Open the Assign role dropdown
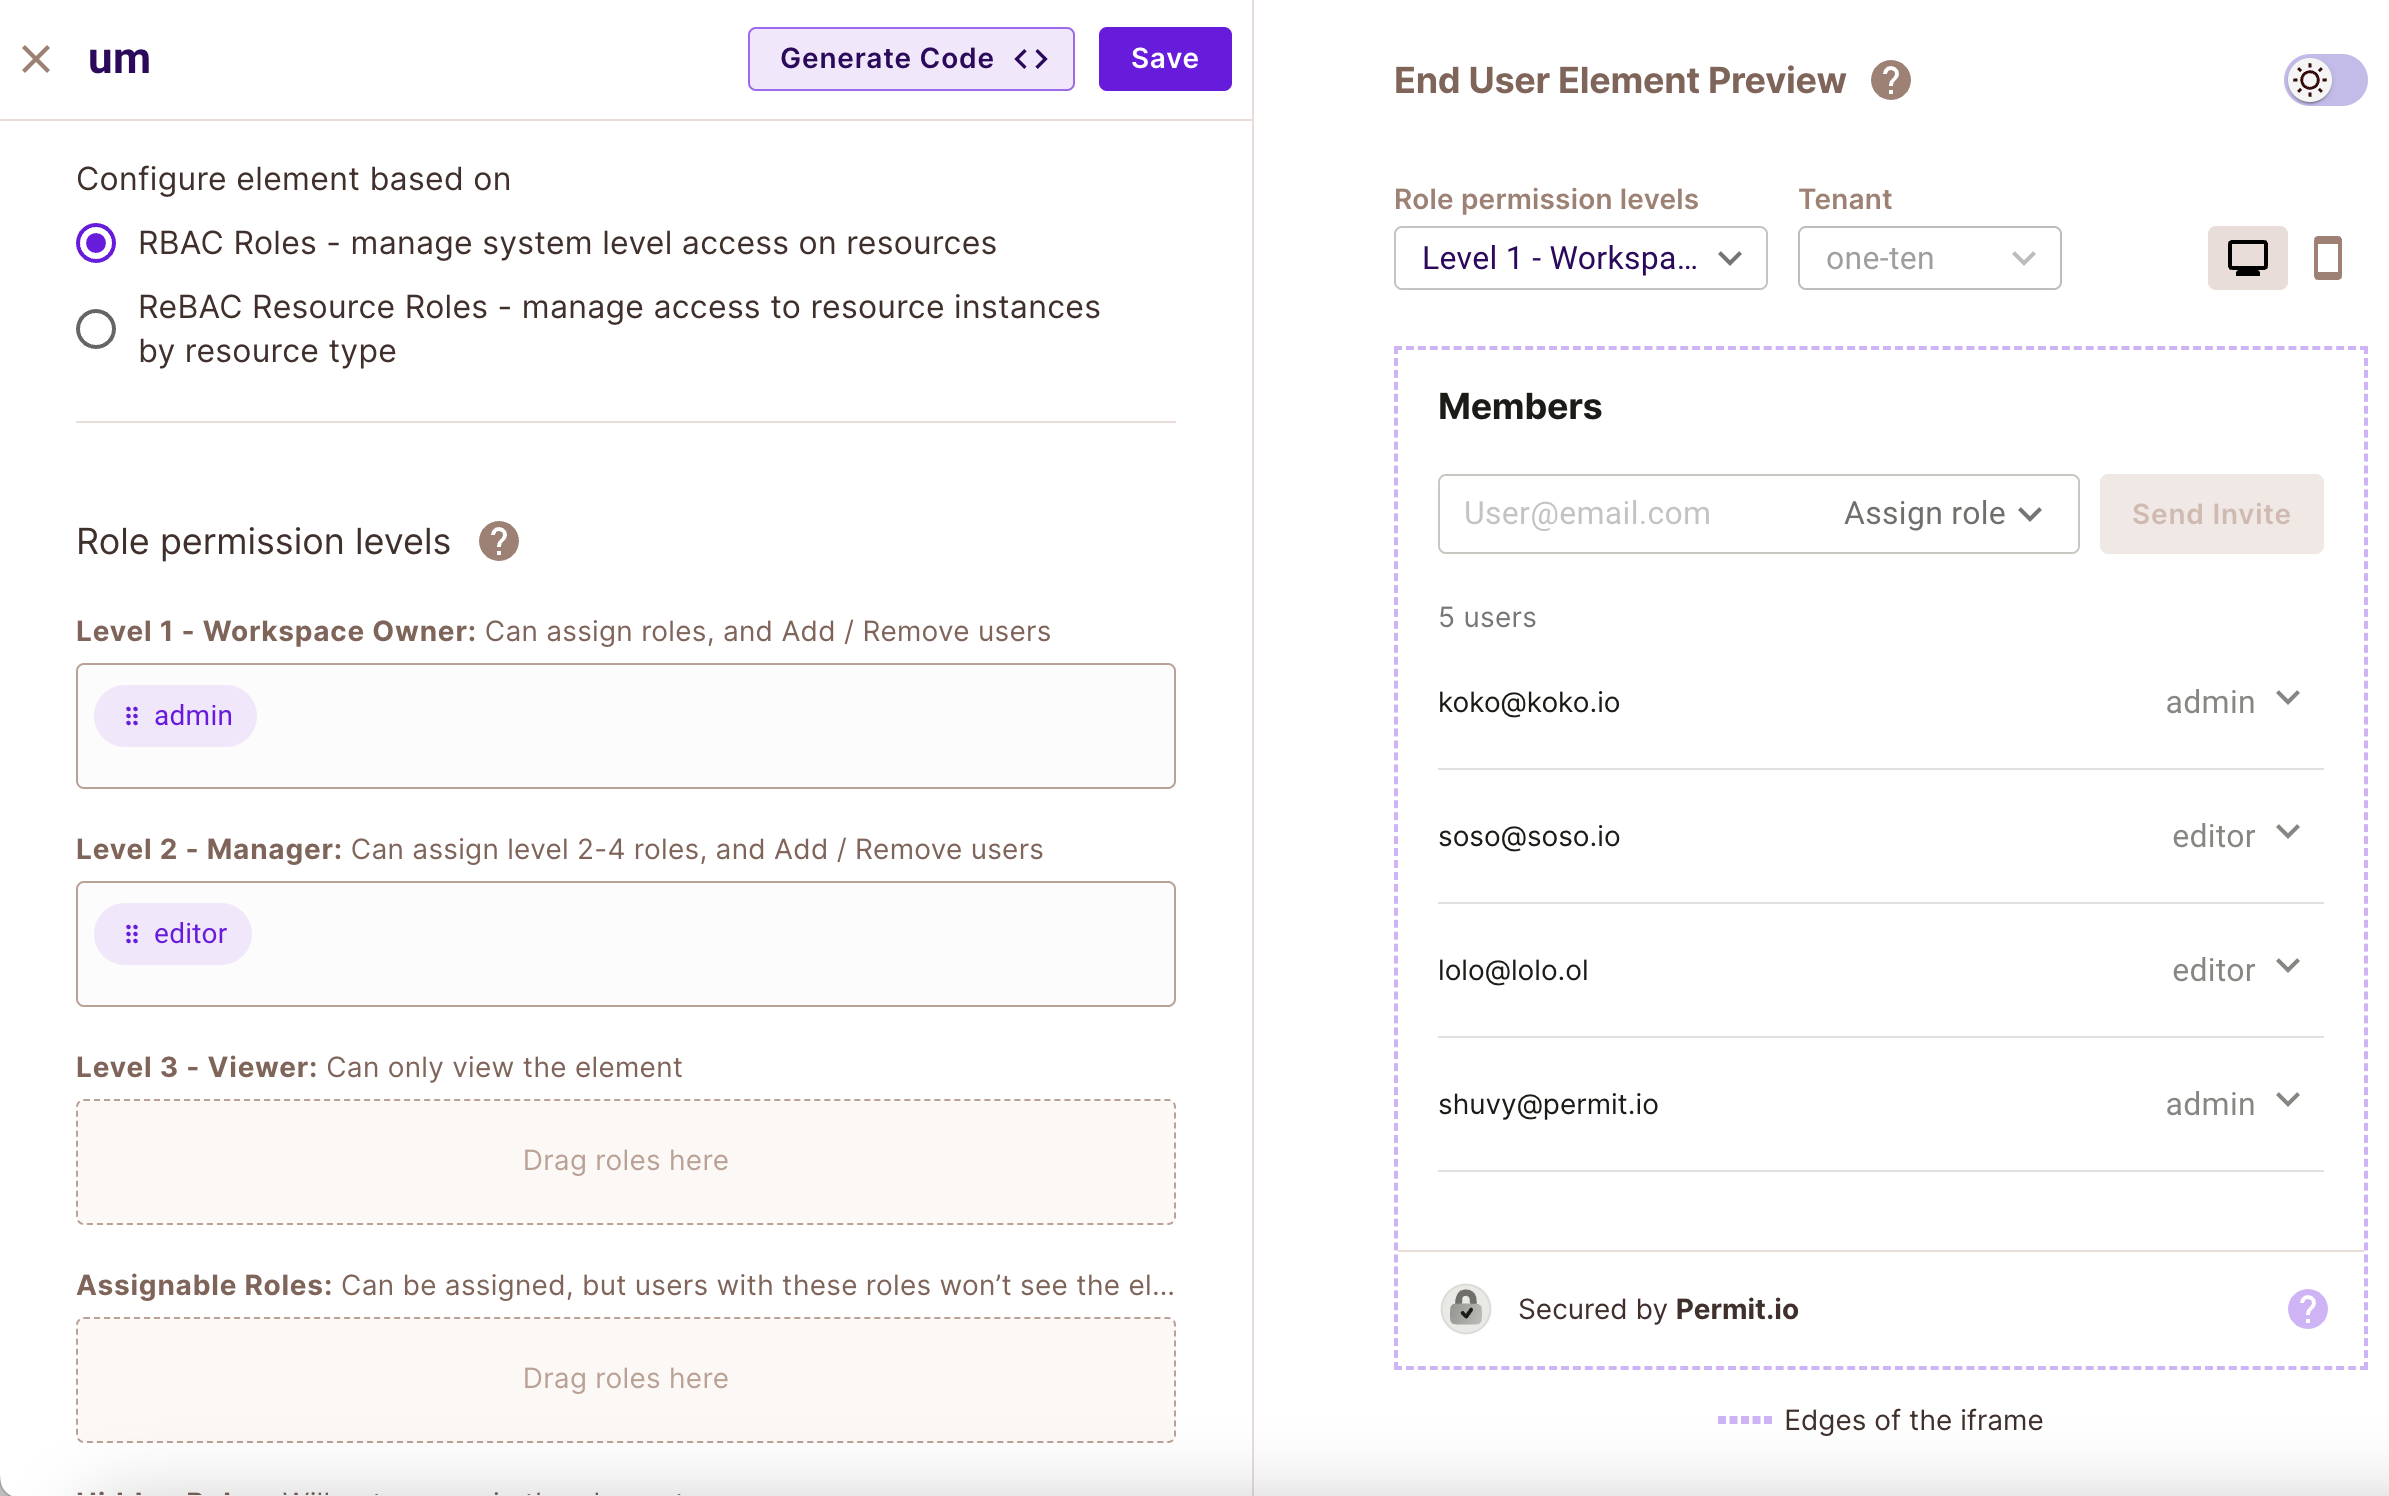Viewport: 2389px width, 1496px height. 1942,513
